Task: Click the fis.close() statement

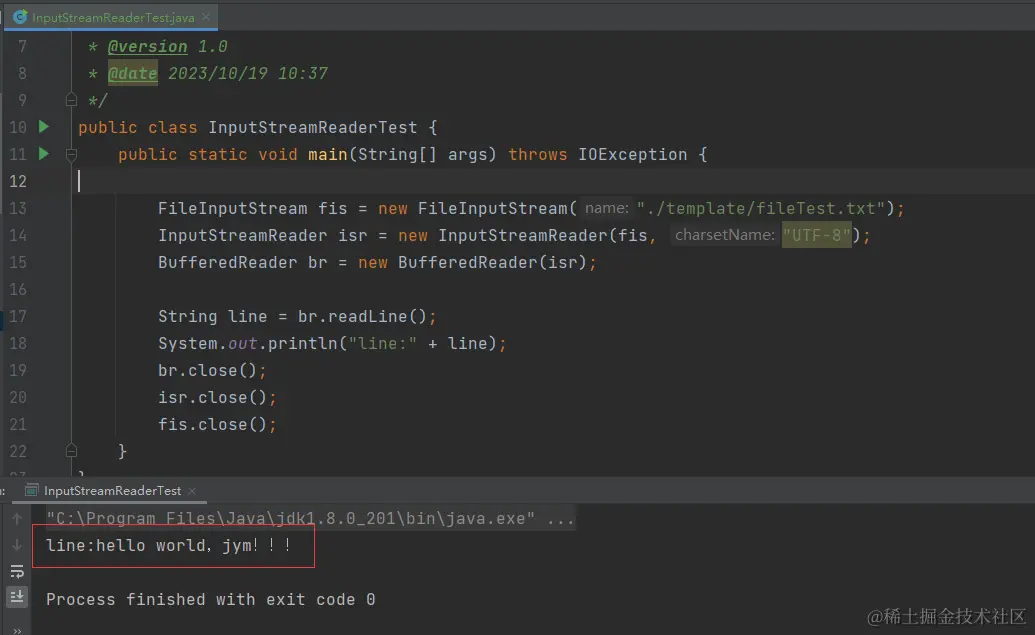Action: click(217, 424)
